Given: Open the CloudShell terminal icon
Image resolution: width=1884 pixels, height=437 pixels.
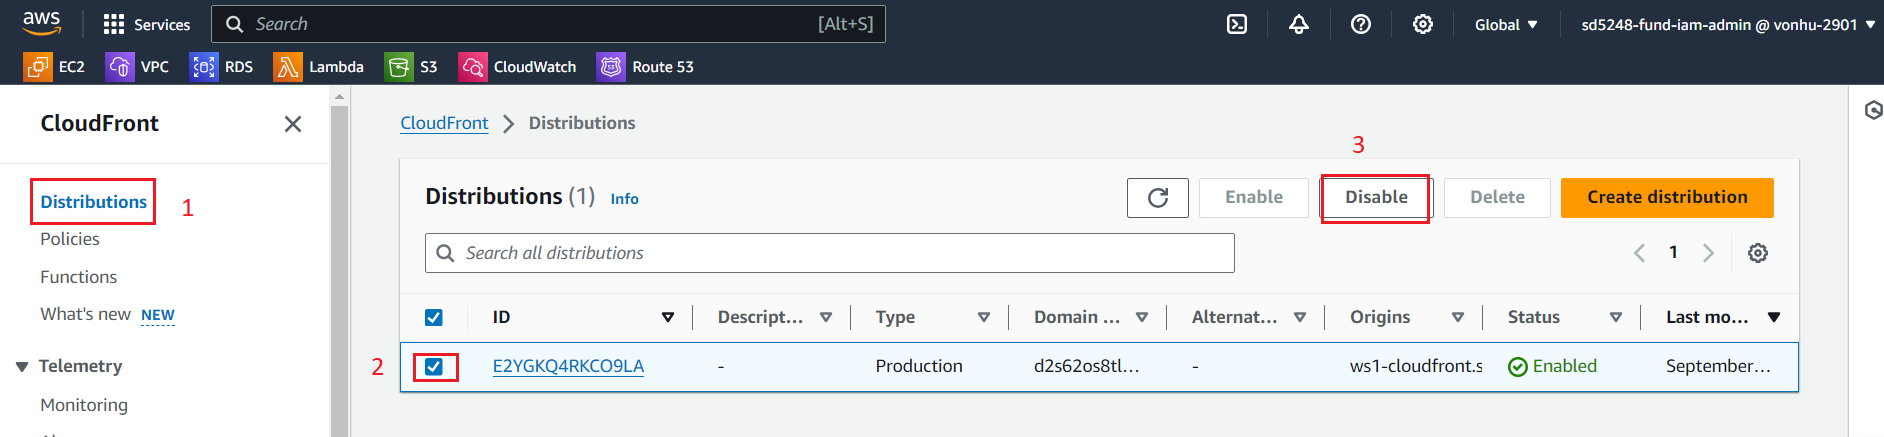Looking at the screenshot, I should [1237, 24].
